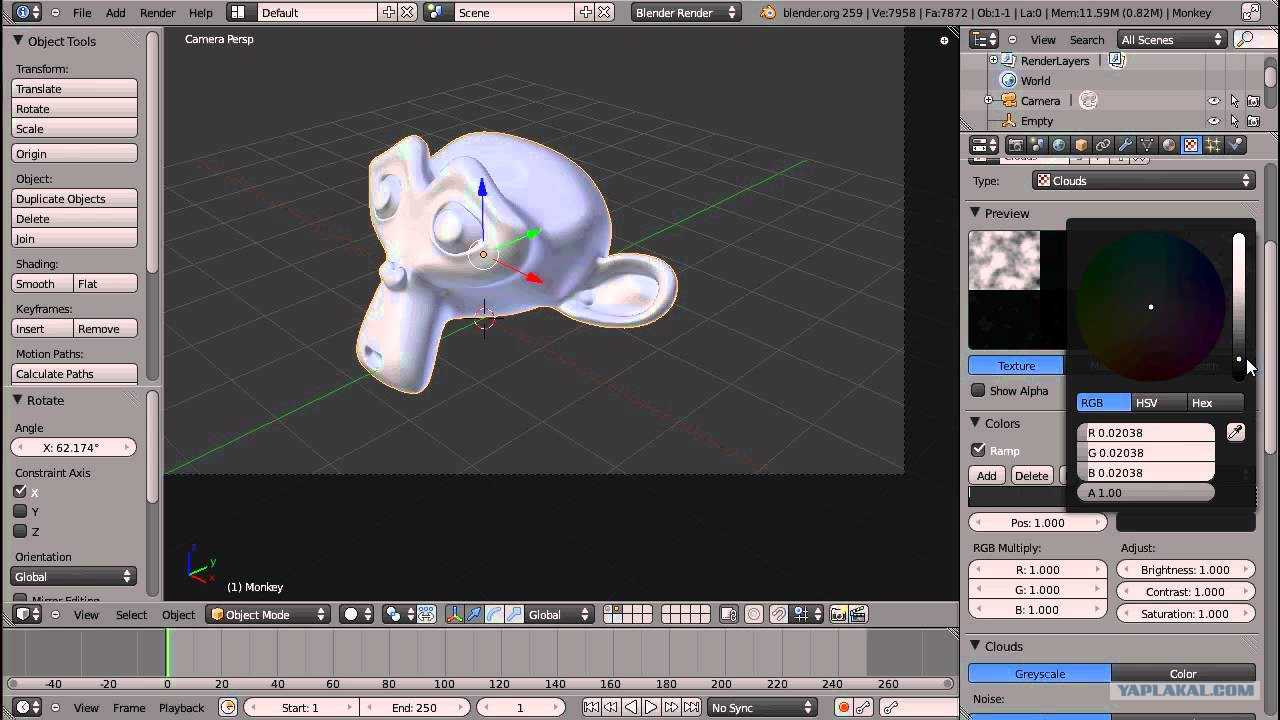Hide the Camera object via eye icon

click(x=1214, y=101)
